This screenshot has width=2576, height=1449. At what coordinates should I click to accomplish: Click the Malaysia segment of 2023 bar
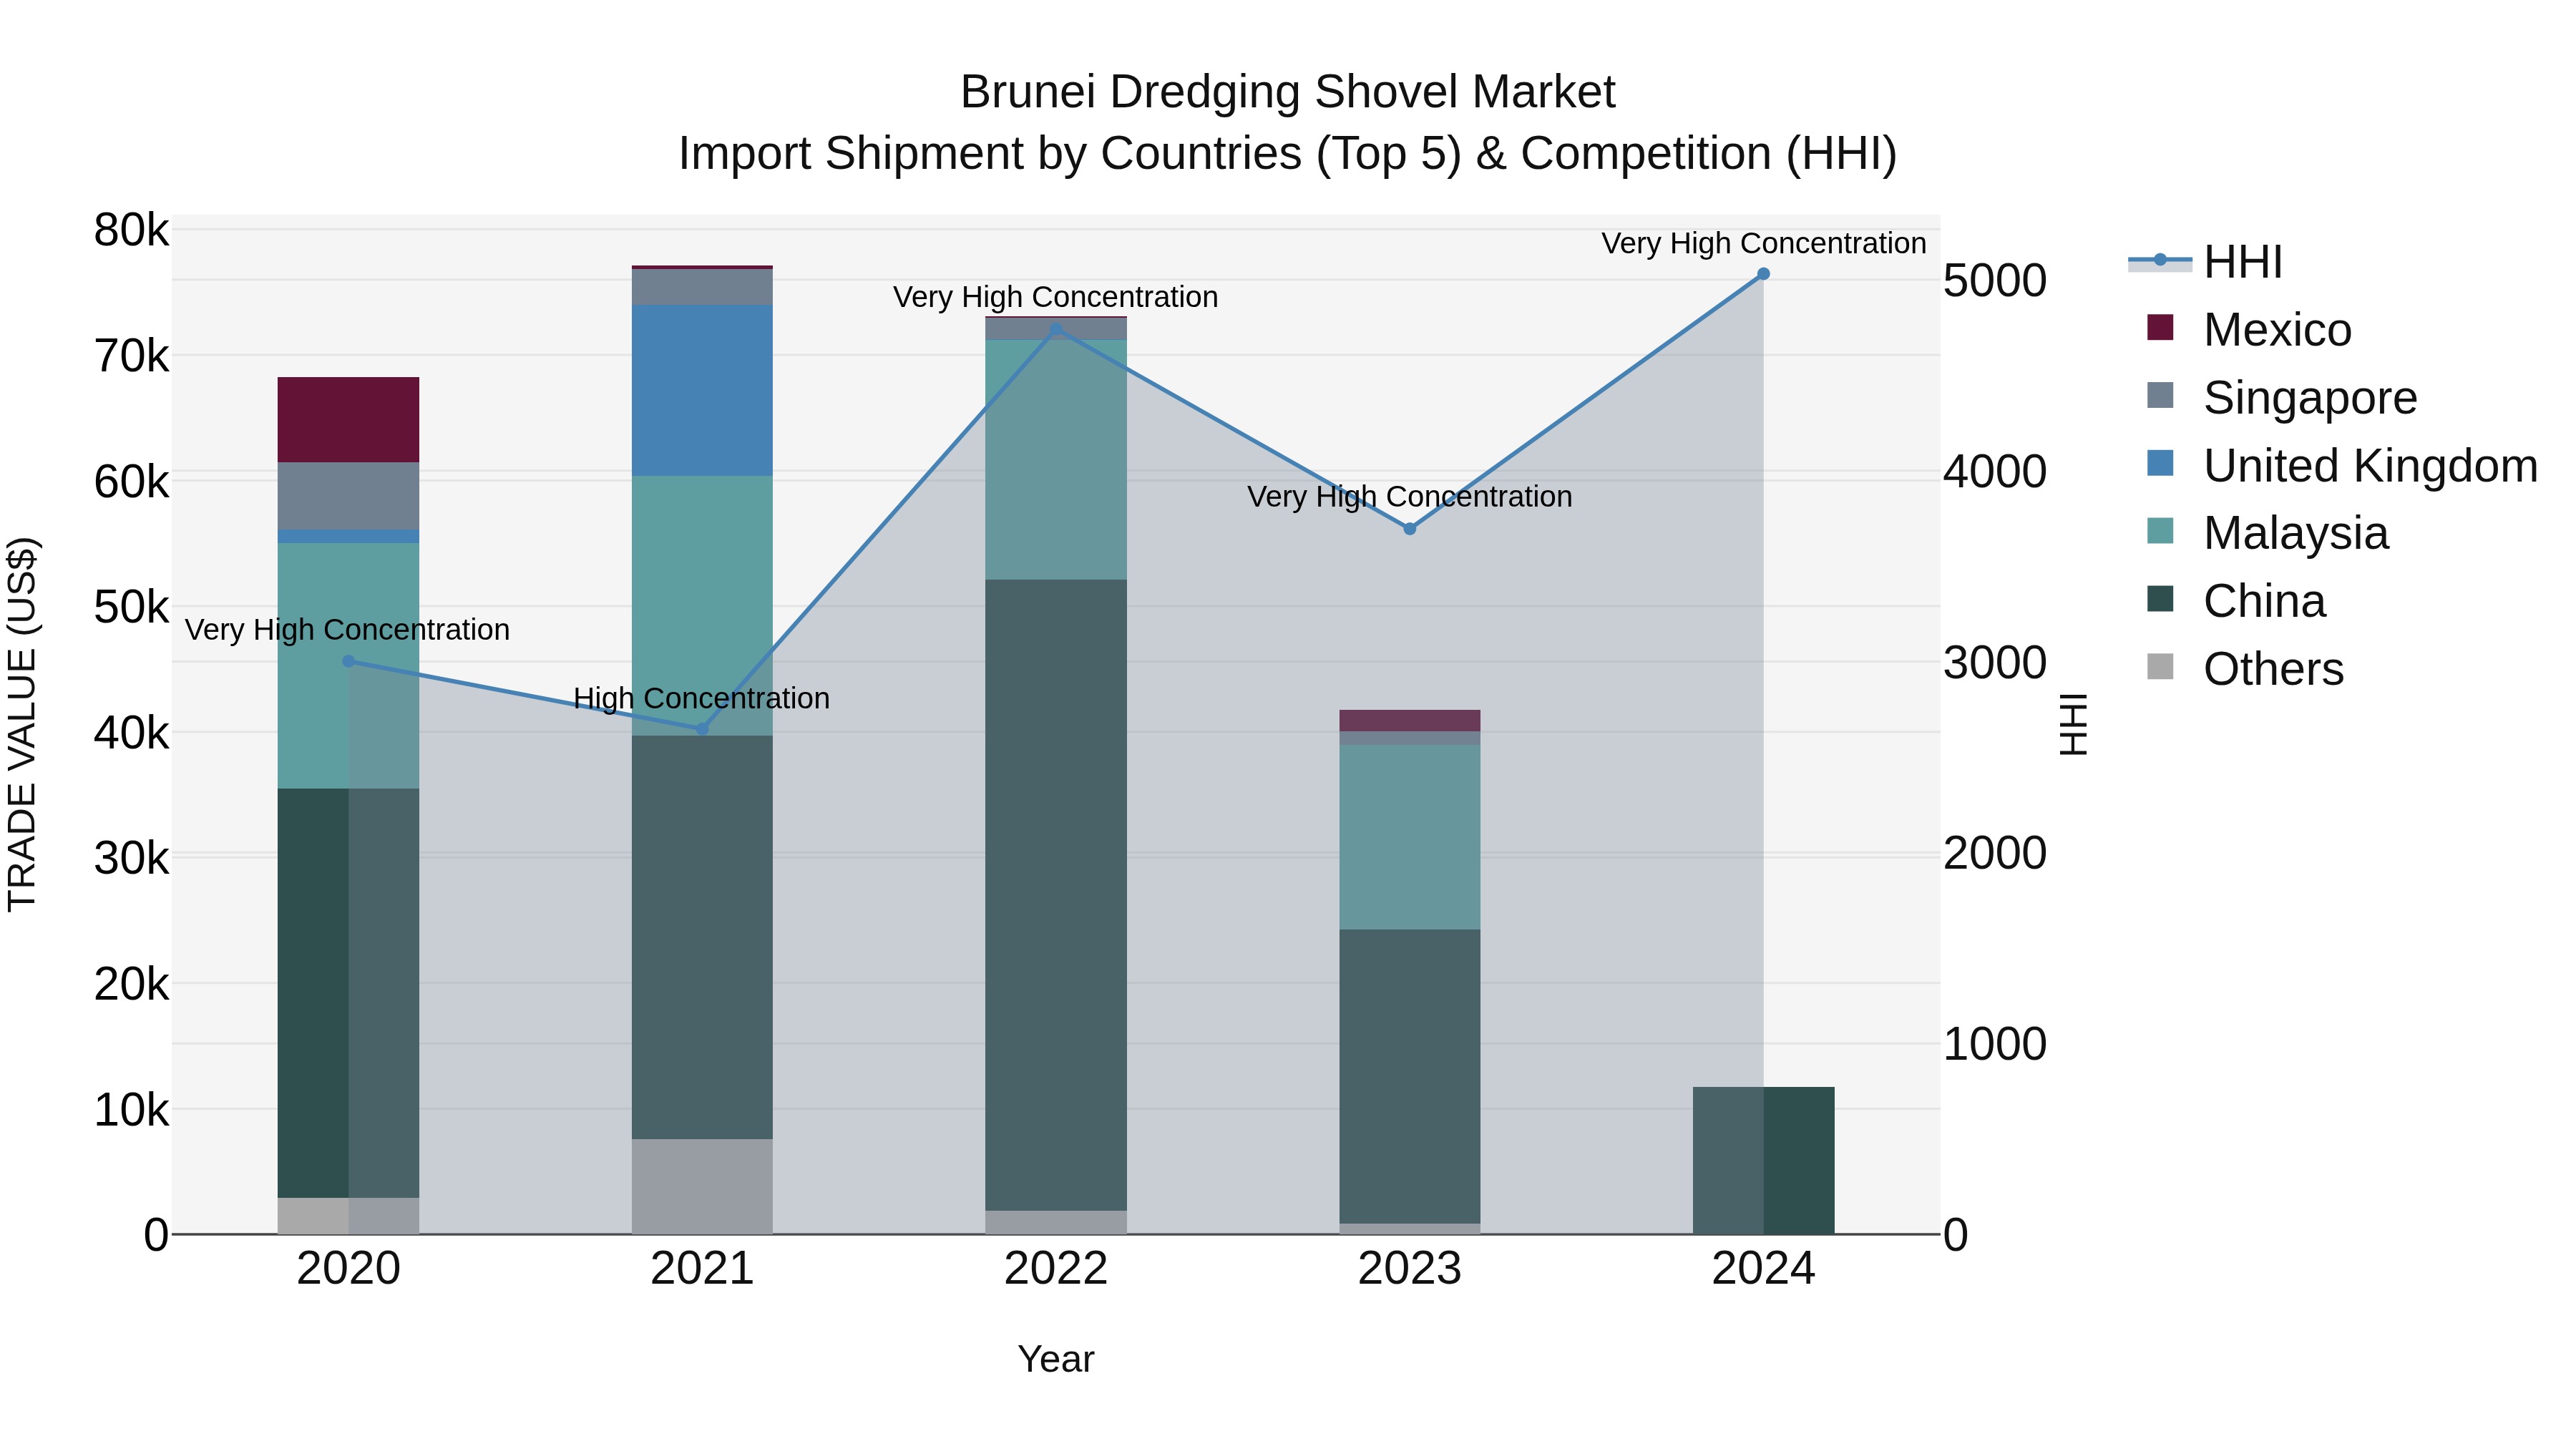pyautogui.click(x=1410, y=838)
